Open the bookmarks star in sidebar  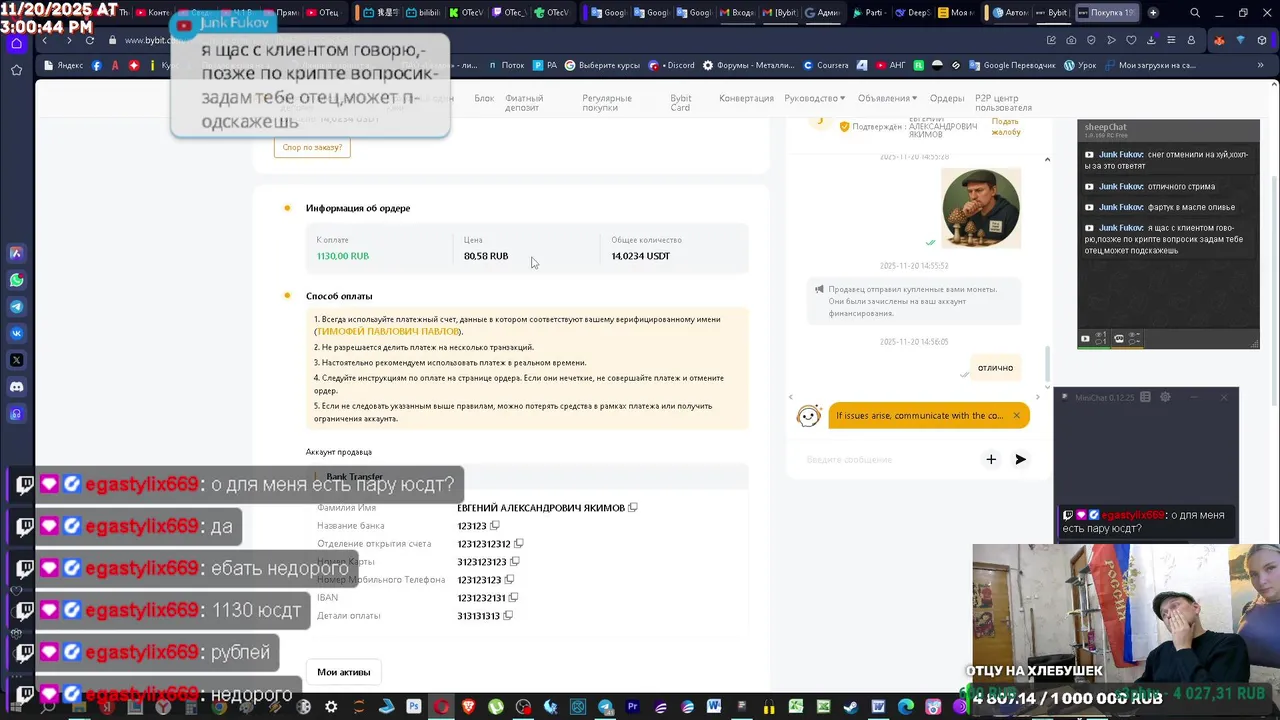coord(16,70)
